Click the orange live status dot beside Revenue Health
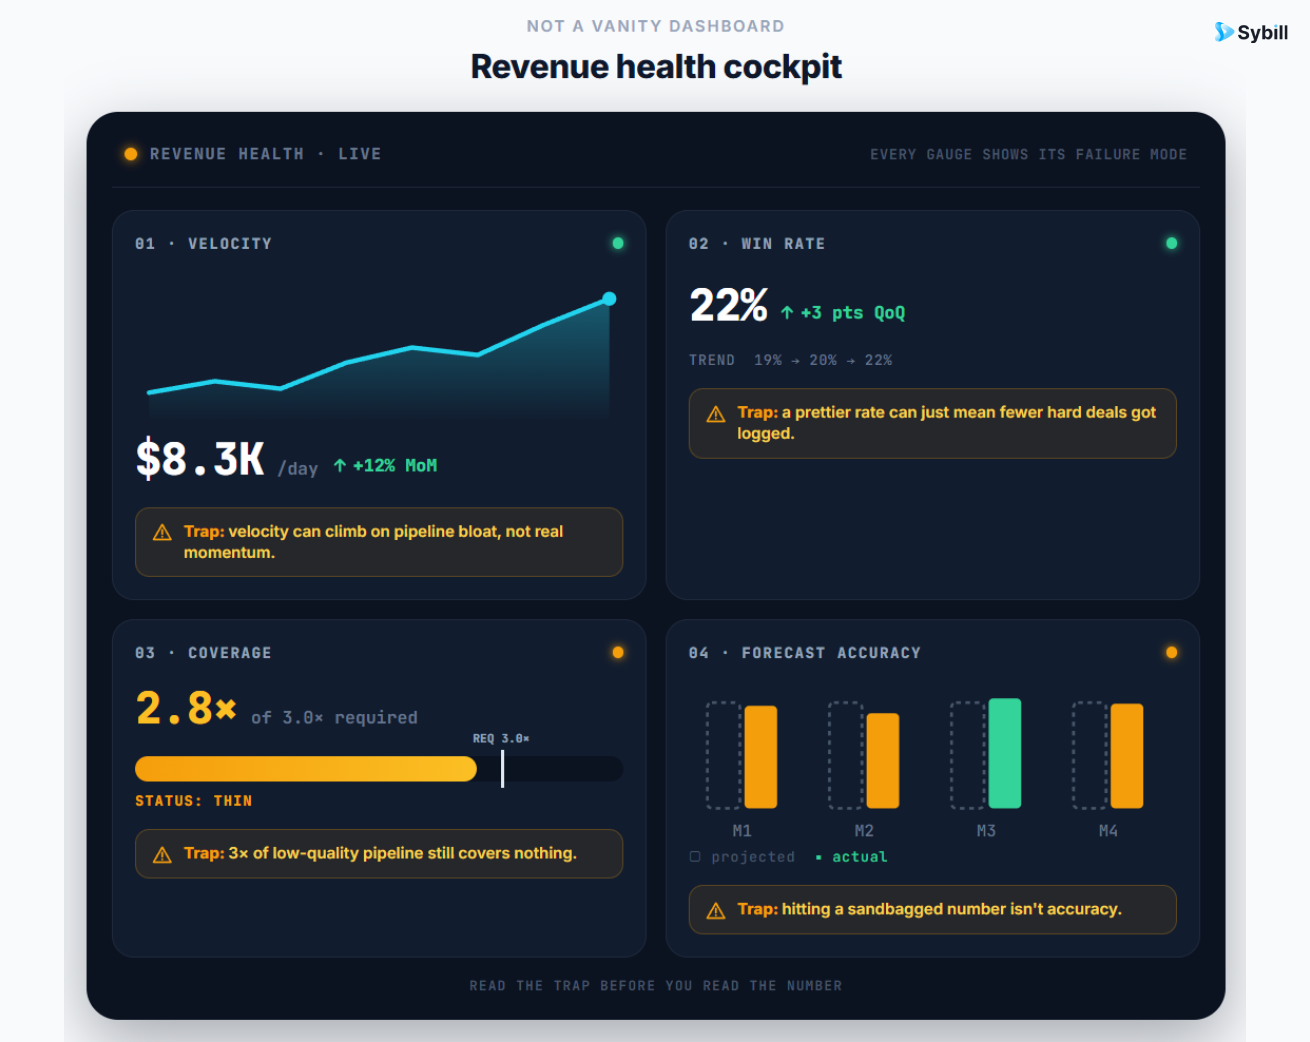The width and height of the screenshot is (1310, 1042). [131, 154]
